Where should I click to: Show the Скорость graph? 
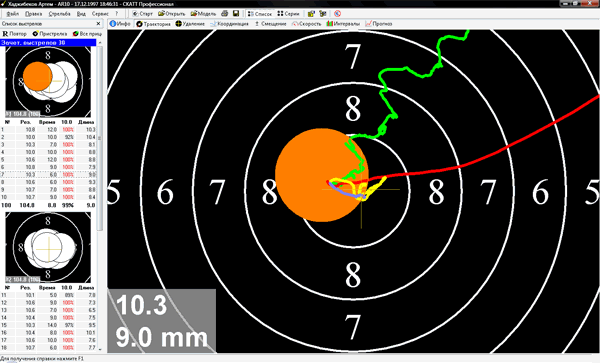[307, 24]
